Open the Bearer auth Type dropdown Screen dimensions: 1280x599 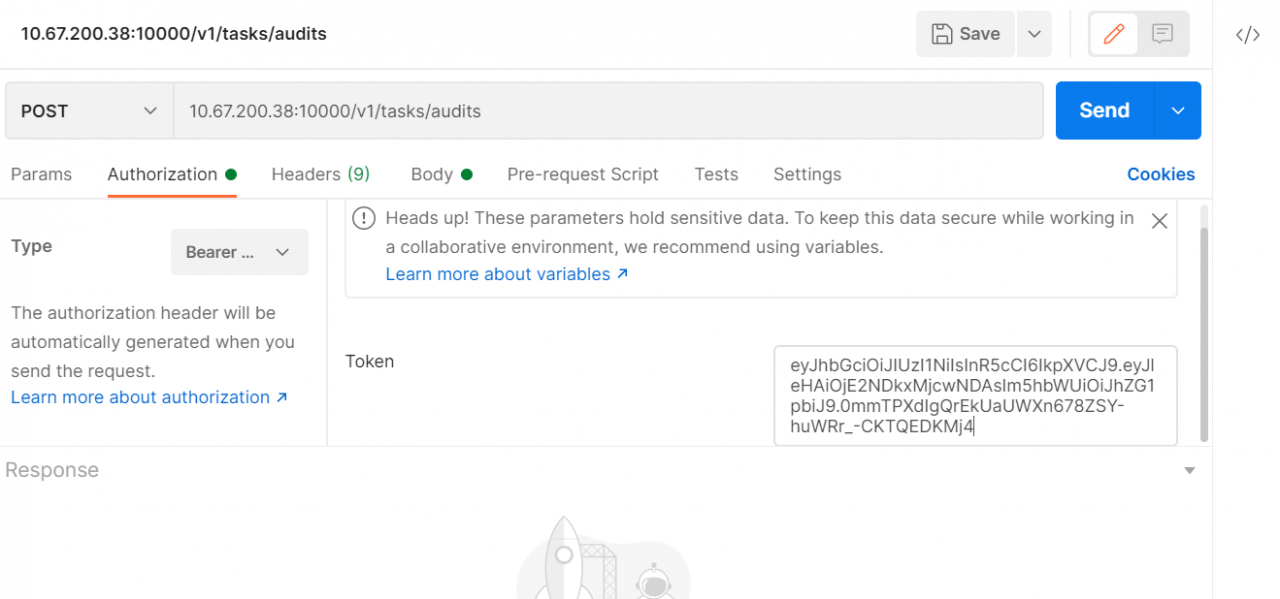tap(240, 252)
